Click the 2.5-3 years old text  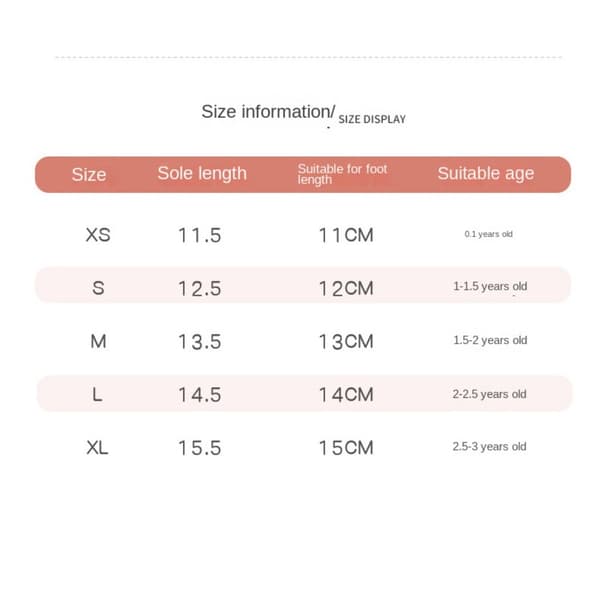(x=489, y=446)
